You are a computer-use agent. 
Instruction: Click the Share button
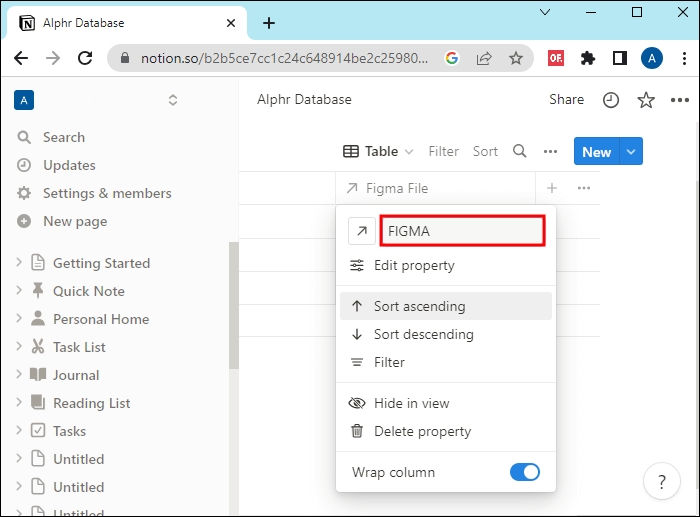566,100
